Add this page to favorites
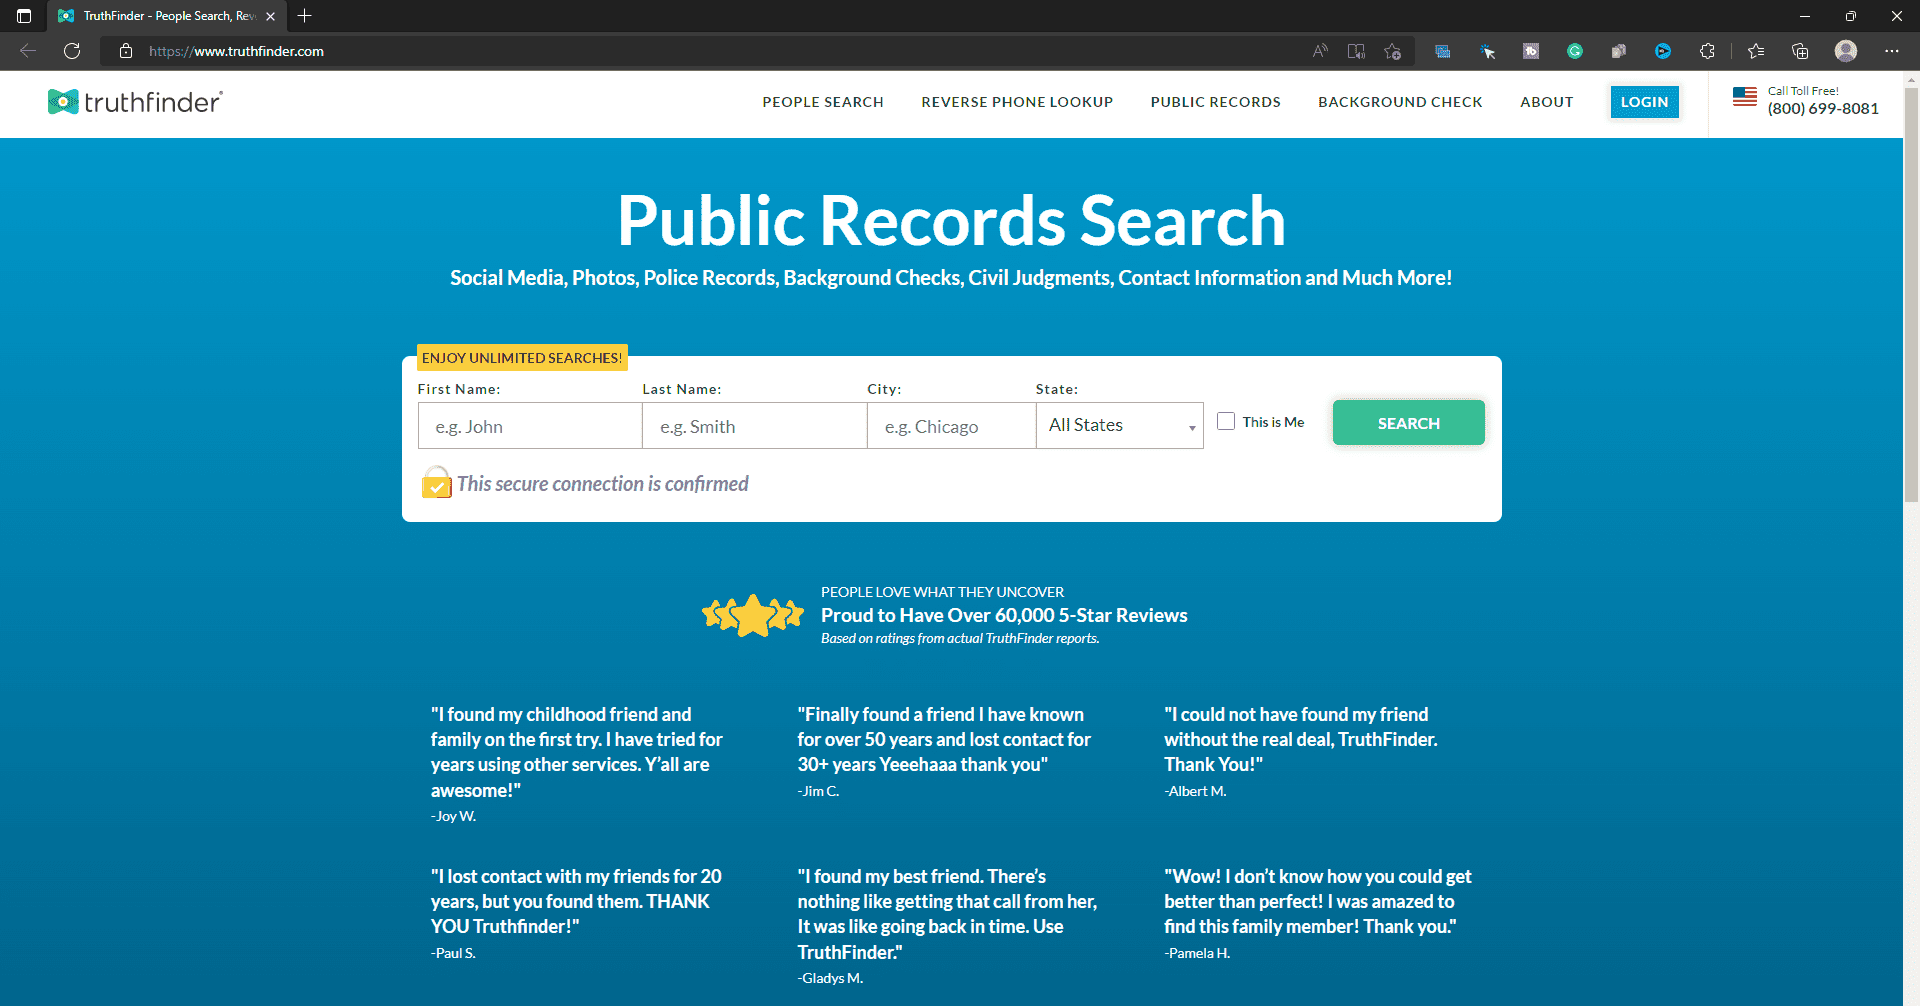Screen dimensions: 1920x1006 [x=1392, y=51]
